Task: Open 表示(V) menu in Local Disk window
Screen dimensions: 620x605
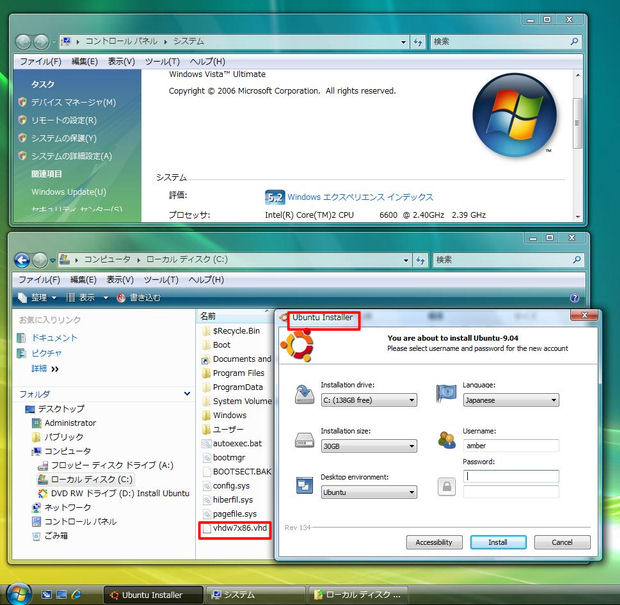Action: pyautogui.click(x=120, y=280)
